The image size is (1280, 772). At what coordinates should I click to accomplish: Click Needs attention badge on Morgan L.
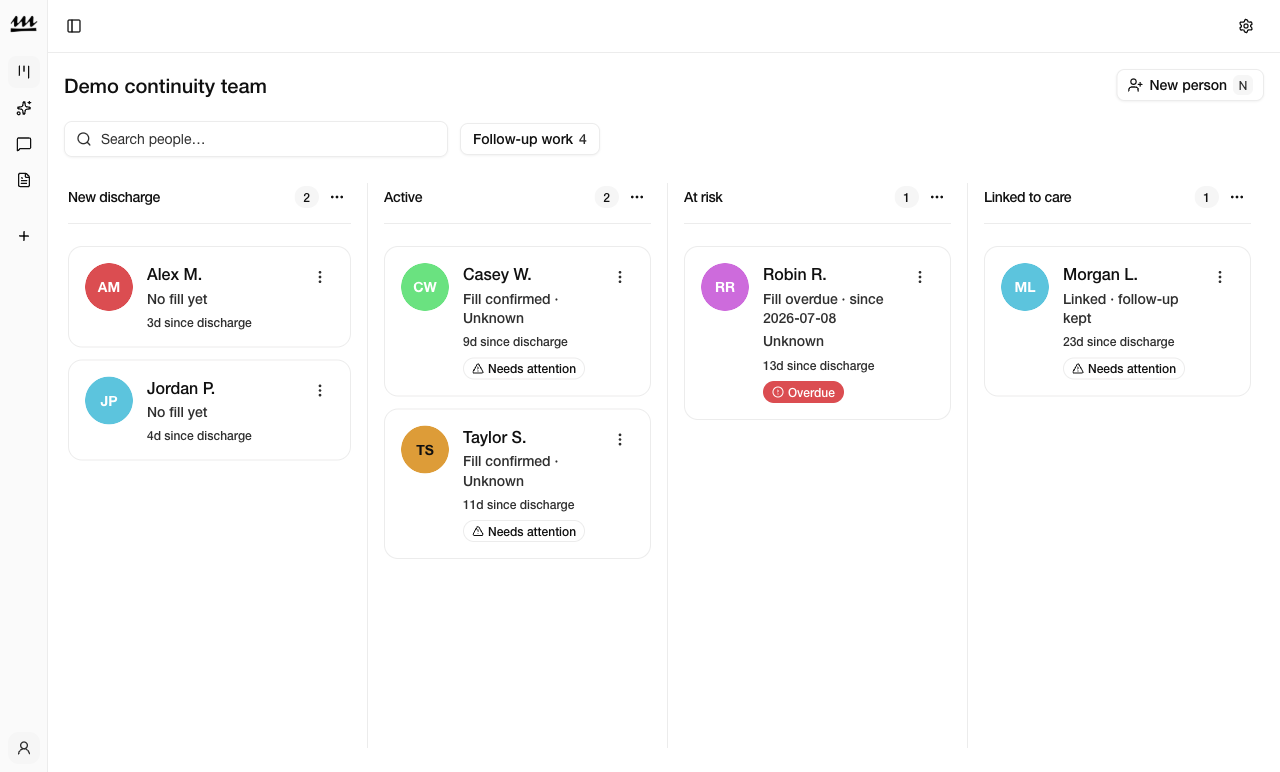tap(1124, 369)
